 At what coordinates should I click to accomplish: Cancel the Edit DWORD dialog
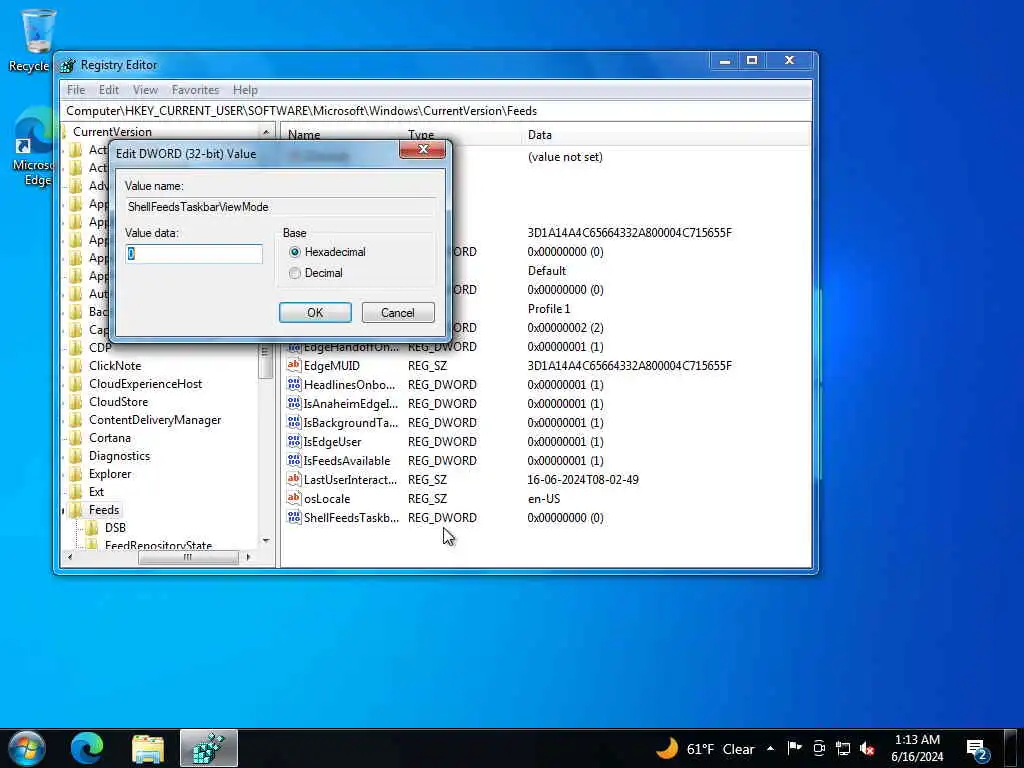398,313
